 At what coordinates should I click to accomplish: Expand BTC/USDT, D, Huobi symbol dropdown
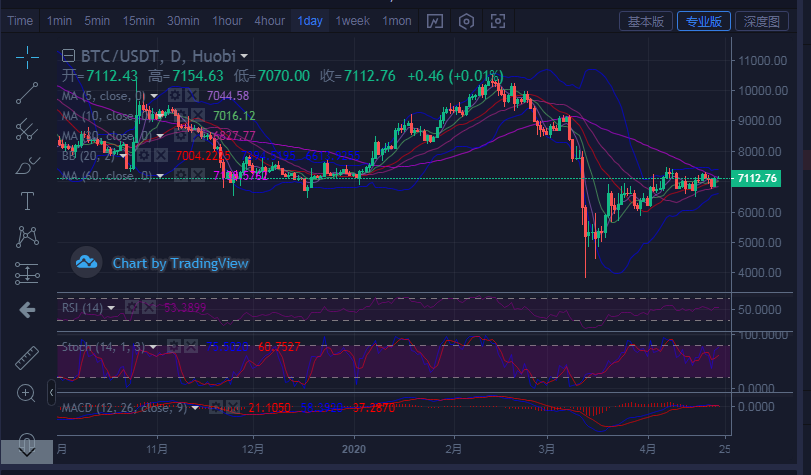(244, 56)
